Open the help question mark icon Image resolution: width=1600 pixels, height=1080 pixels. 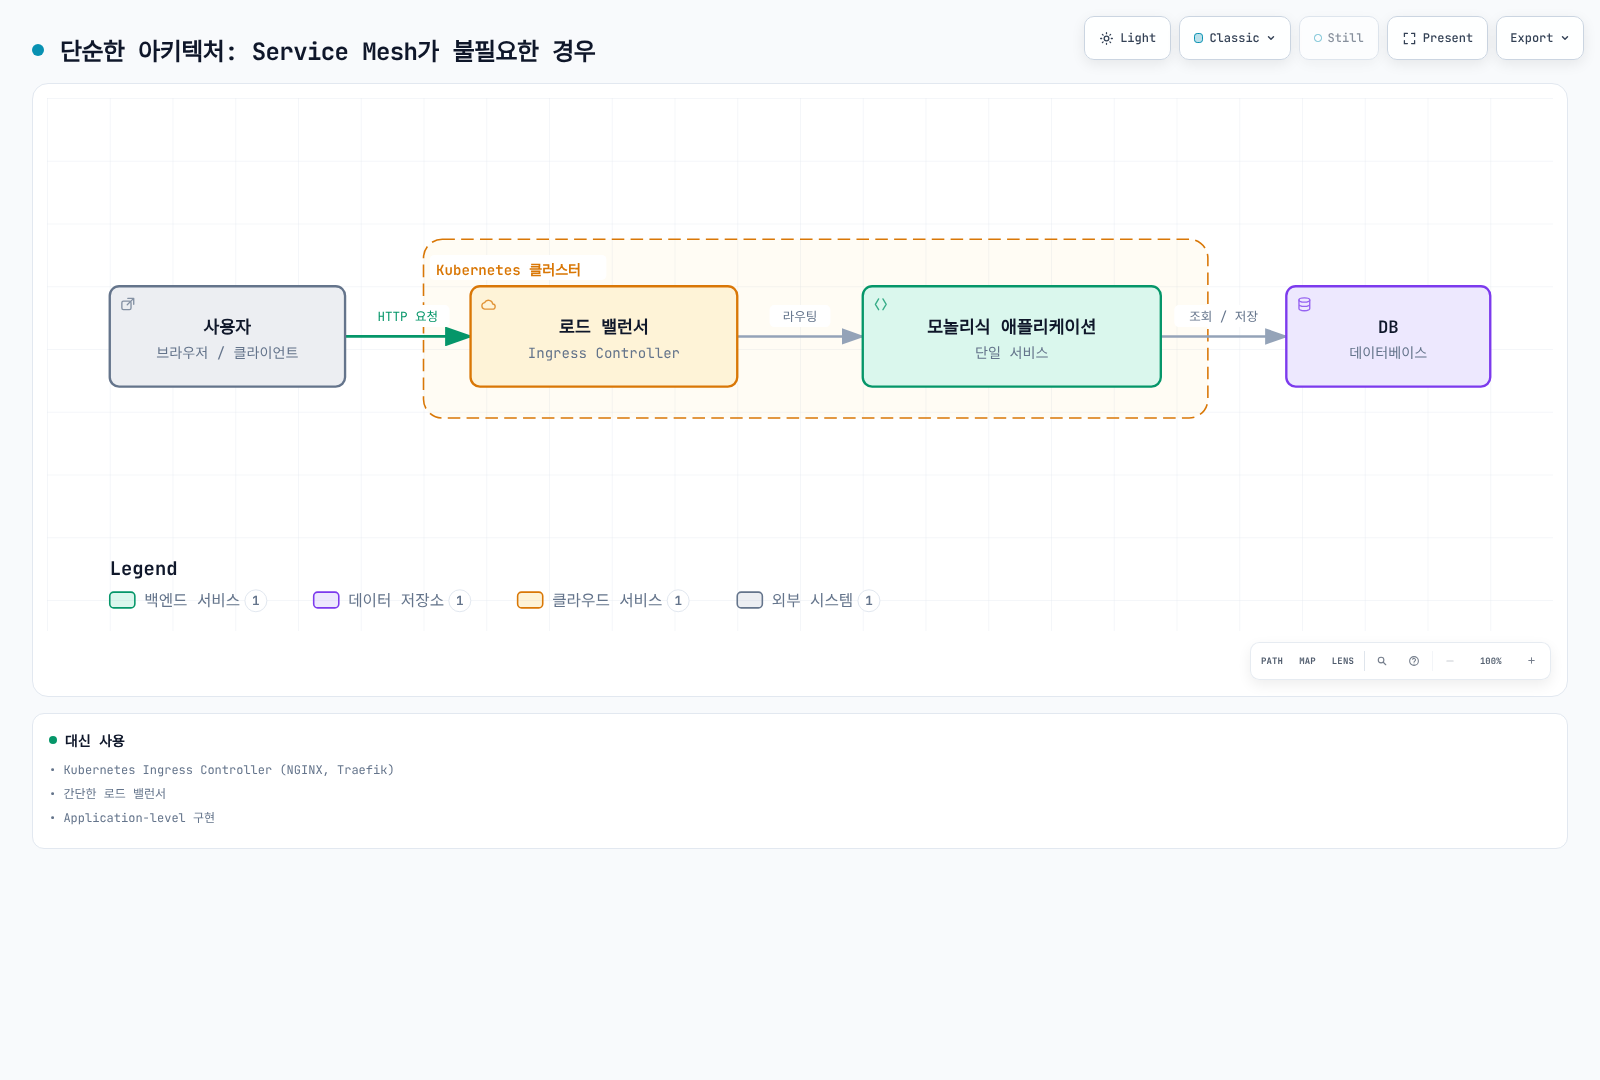click(x=1414, y=661)
